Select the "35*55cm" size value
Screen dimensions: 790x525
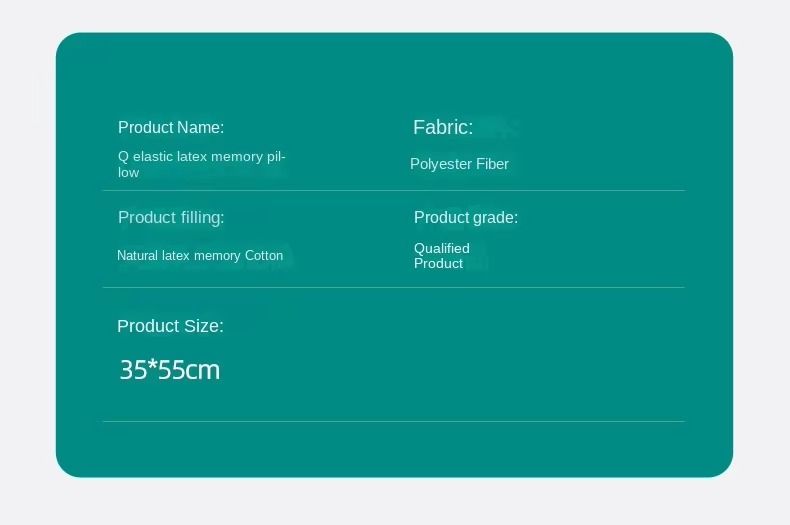[170, 370]
